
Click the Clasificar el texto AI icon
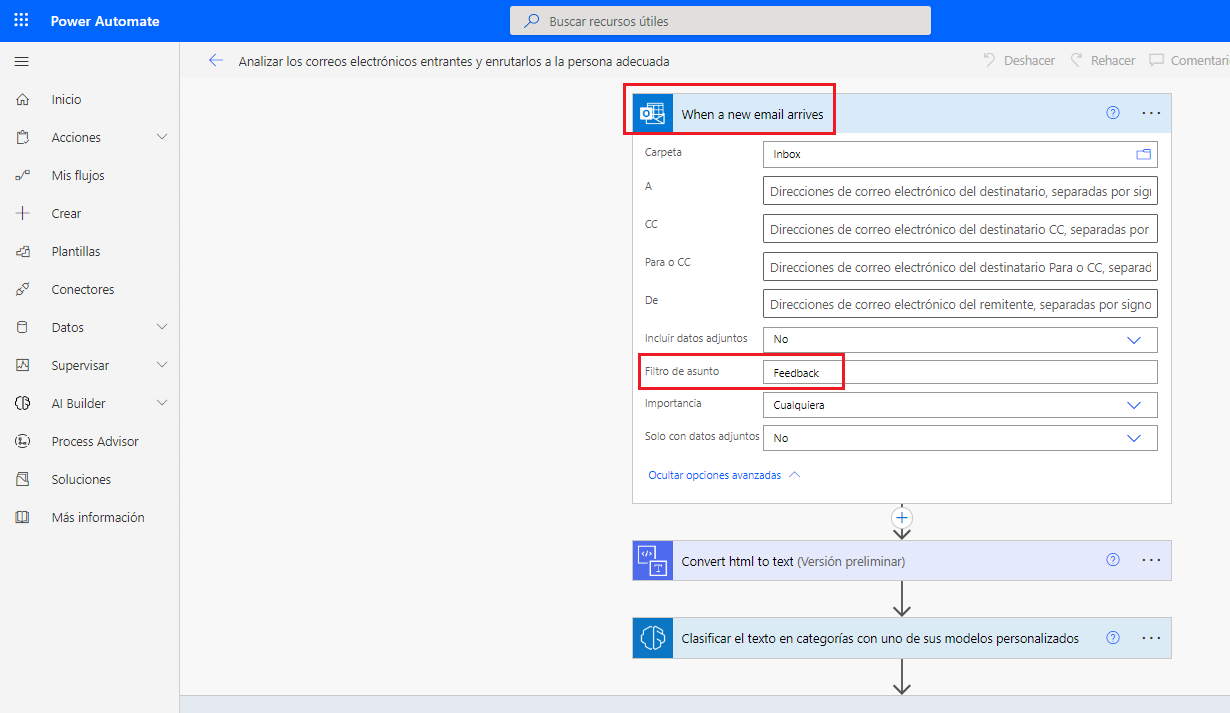(653, 638)
